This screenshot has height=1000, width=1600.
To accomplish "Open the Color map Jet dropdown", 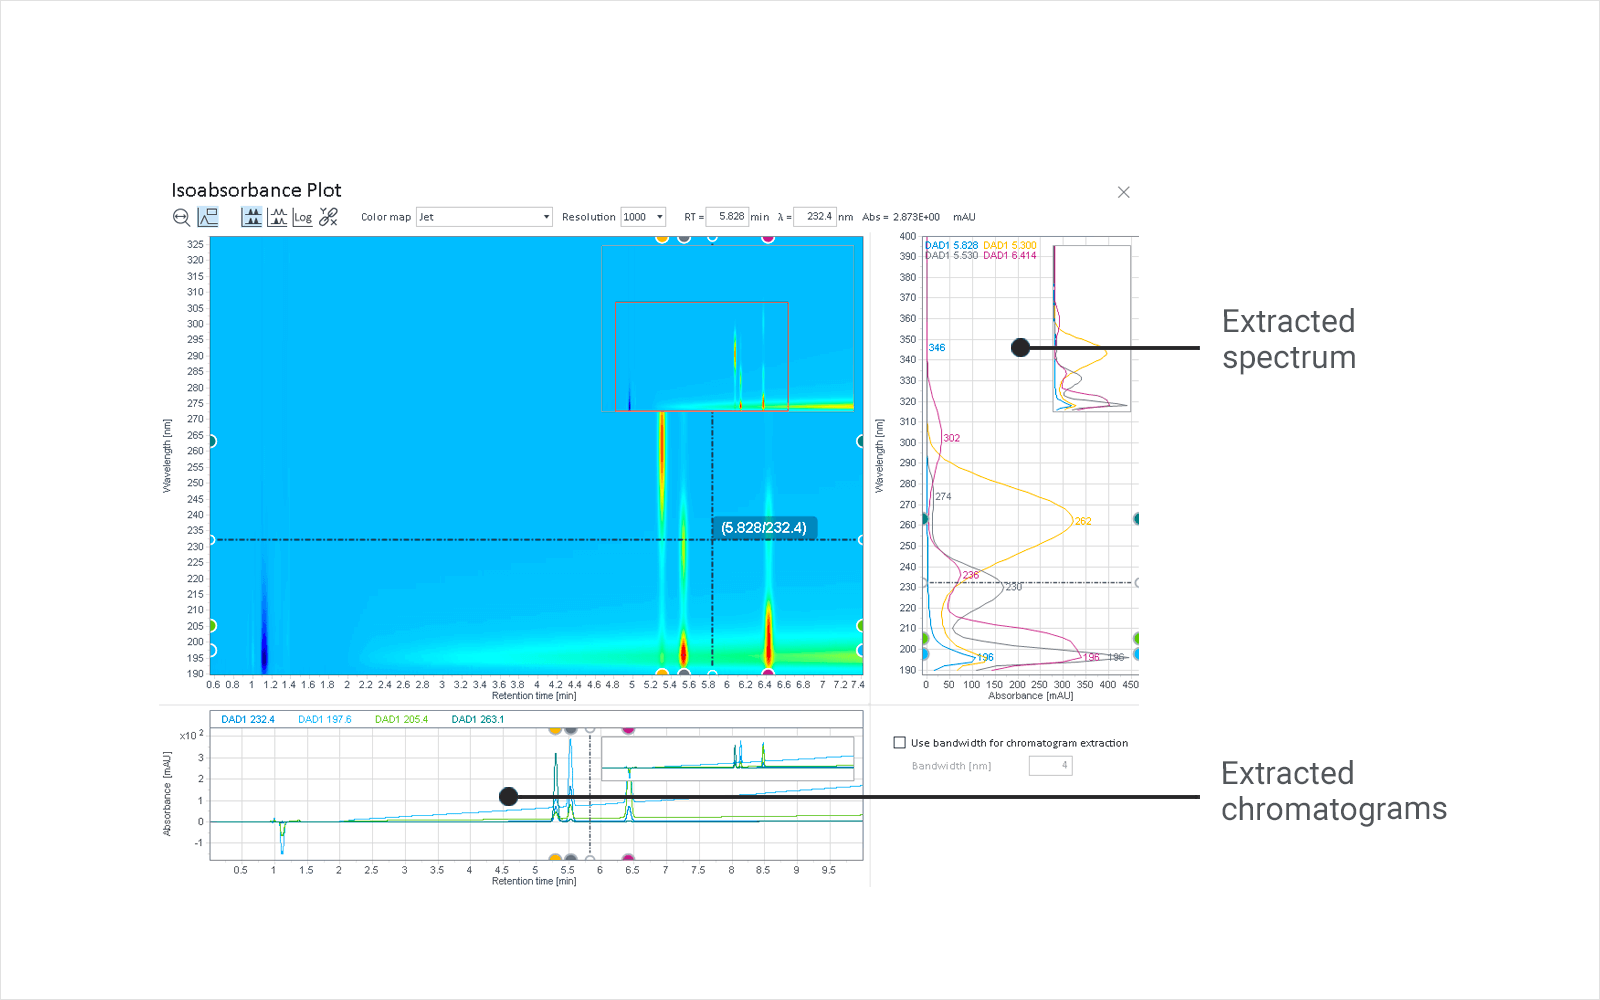I will [484, 217].
